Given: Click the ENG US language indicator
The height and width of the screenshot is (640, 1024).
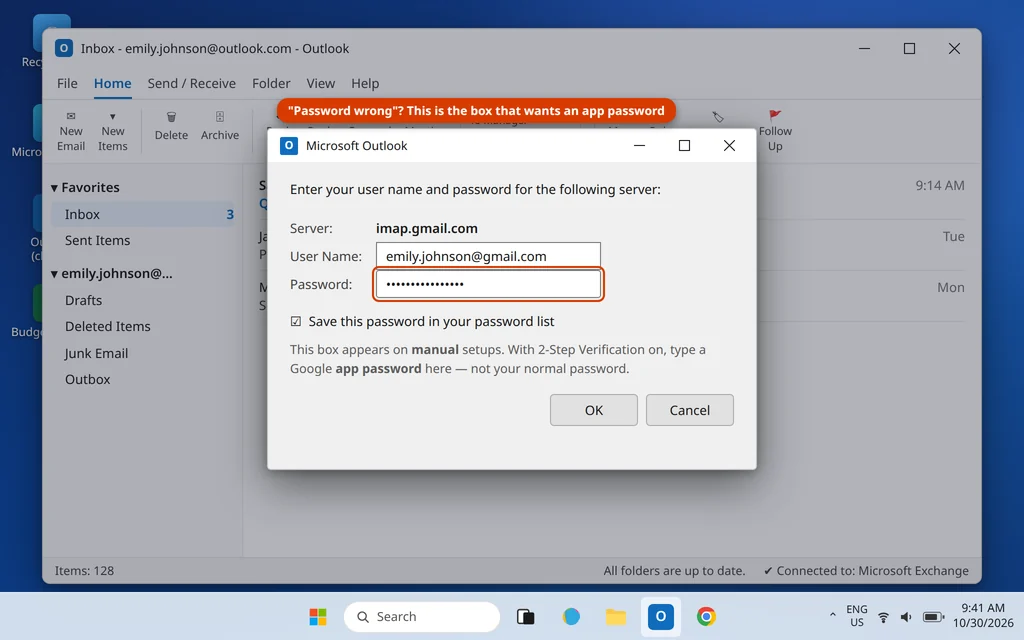Looking at the screenshot, I should [x=856, y=616].
